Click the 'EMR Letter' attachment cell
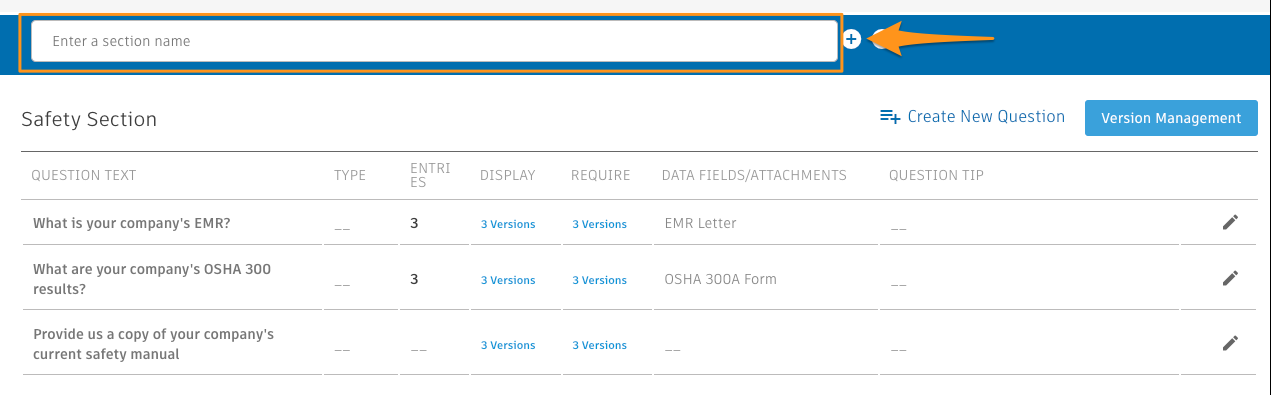 click(700, 223)
